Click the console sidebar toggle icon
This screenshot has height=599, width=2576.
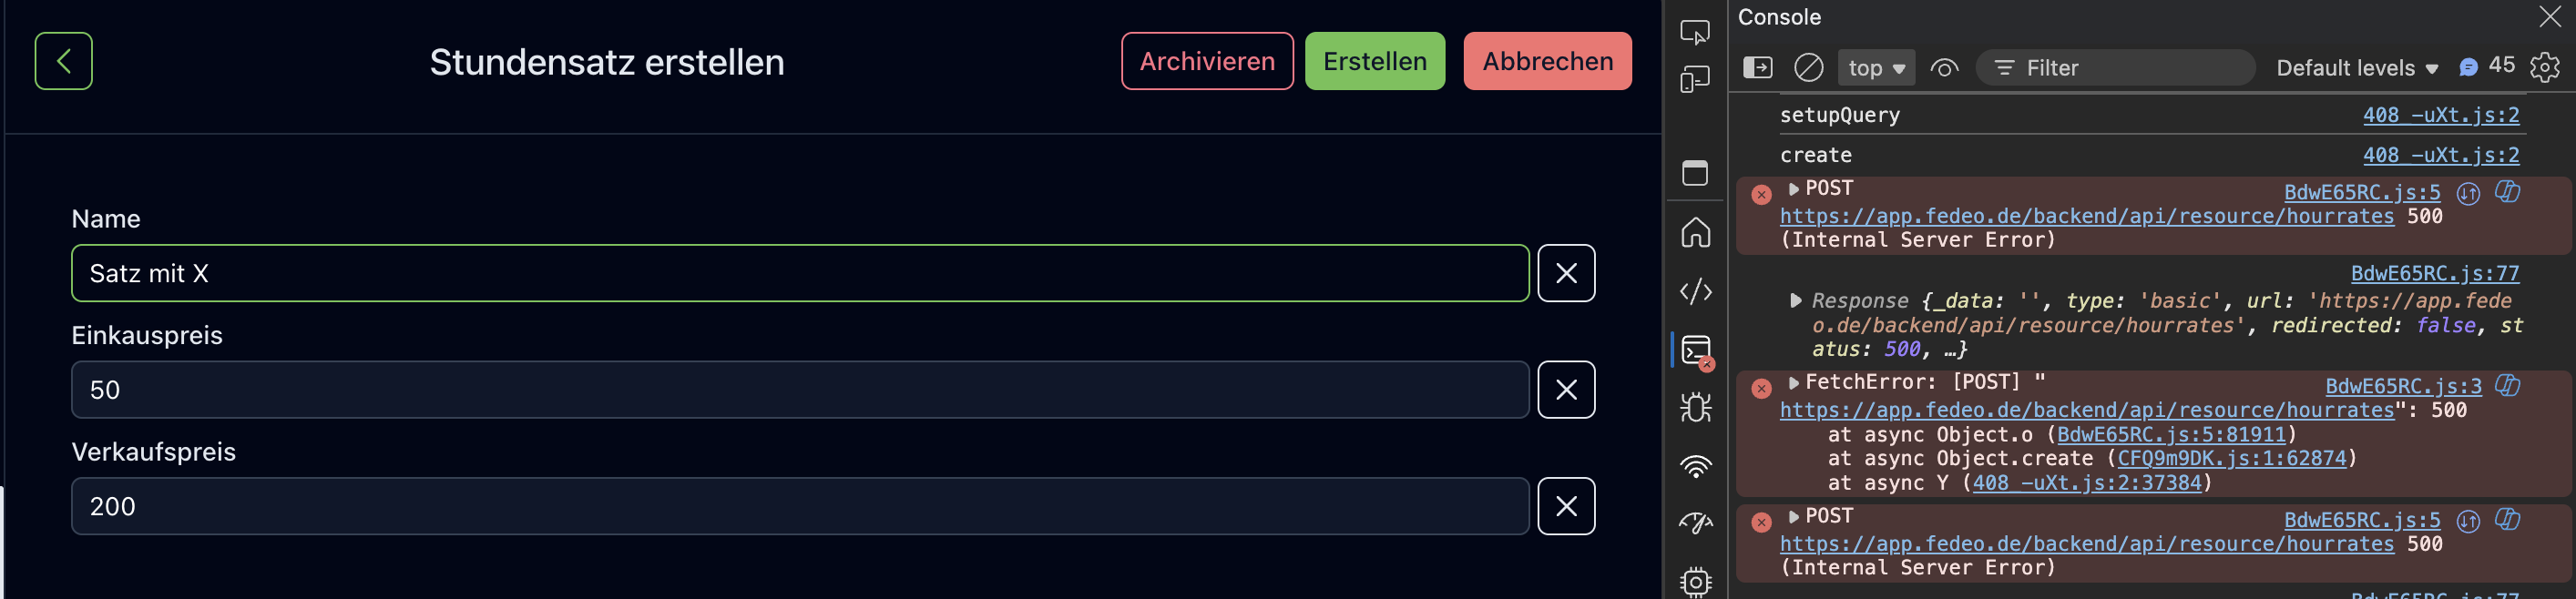point(1757,67)
